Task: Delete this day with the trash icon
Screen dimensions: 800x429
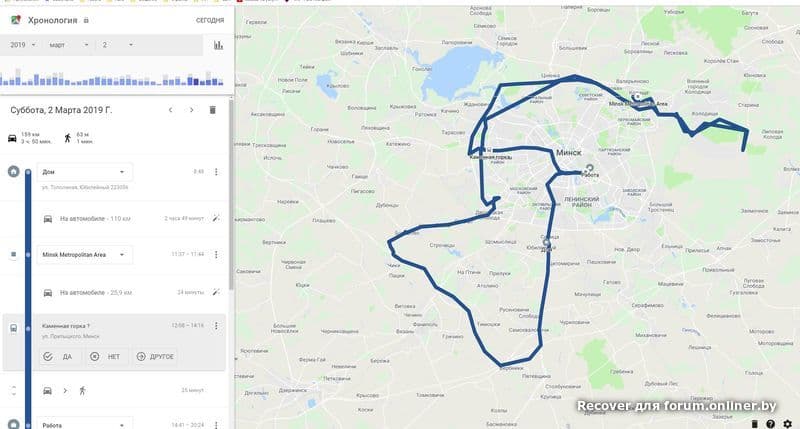Action: (213, 110)
